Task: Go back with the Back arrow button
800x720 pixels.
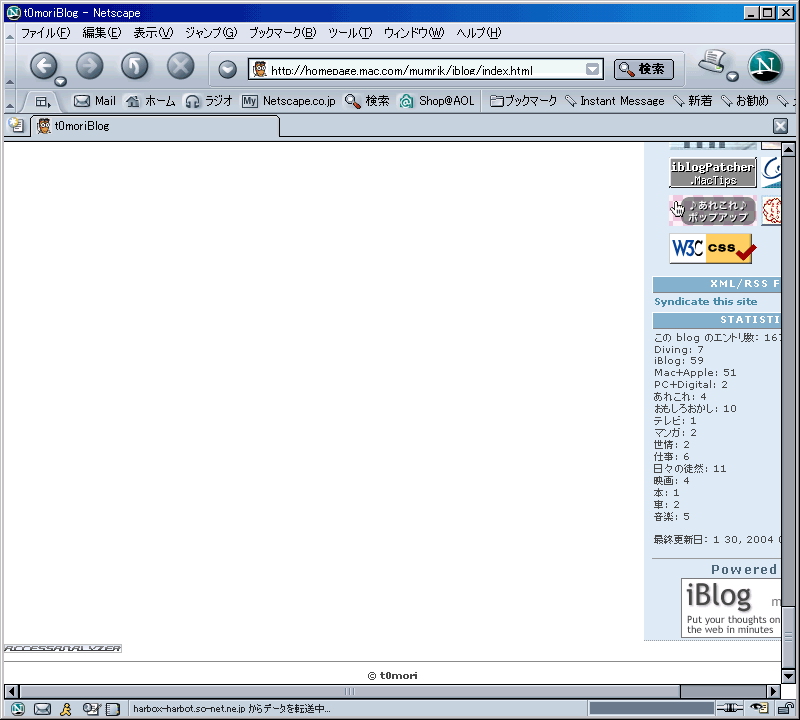Action: (44, 66)
